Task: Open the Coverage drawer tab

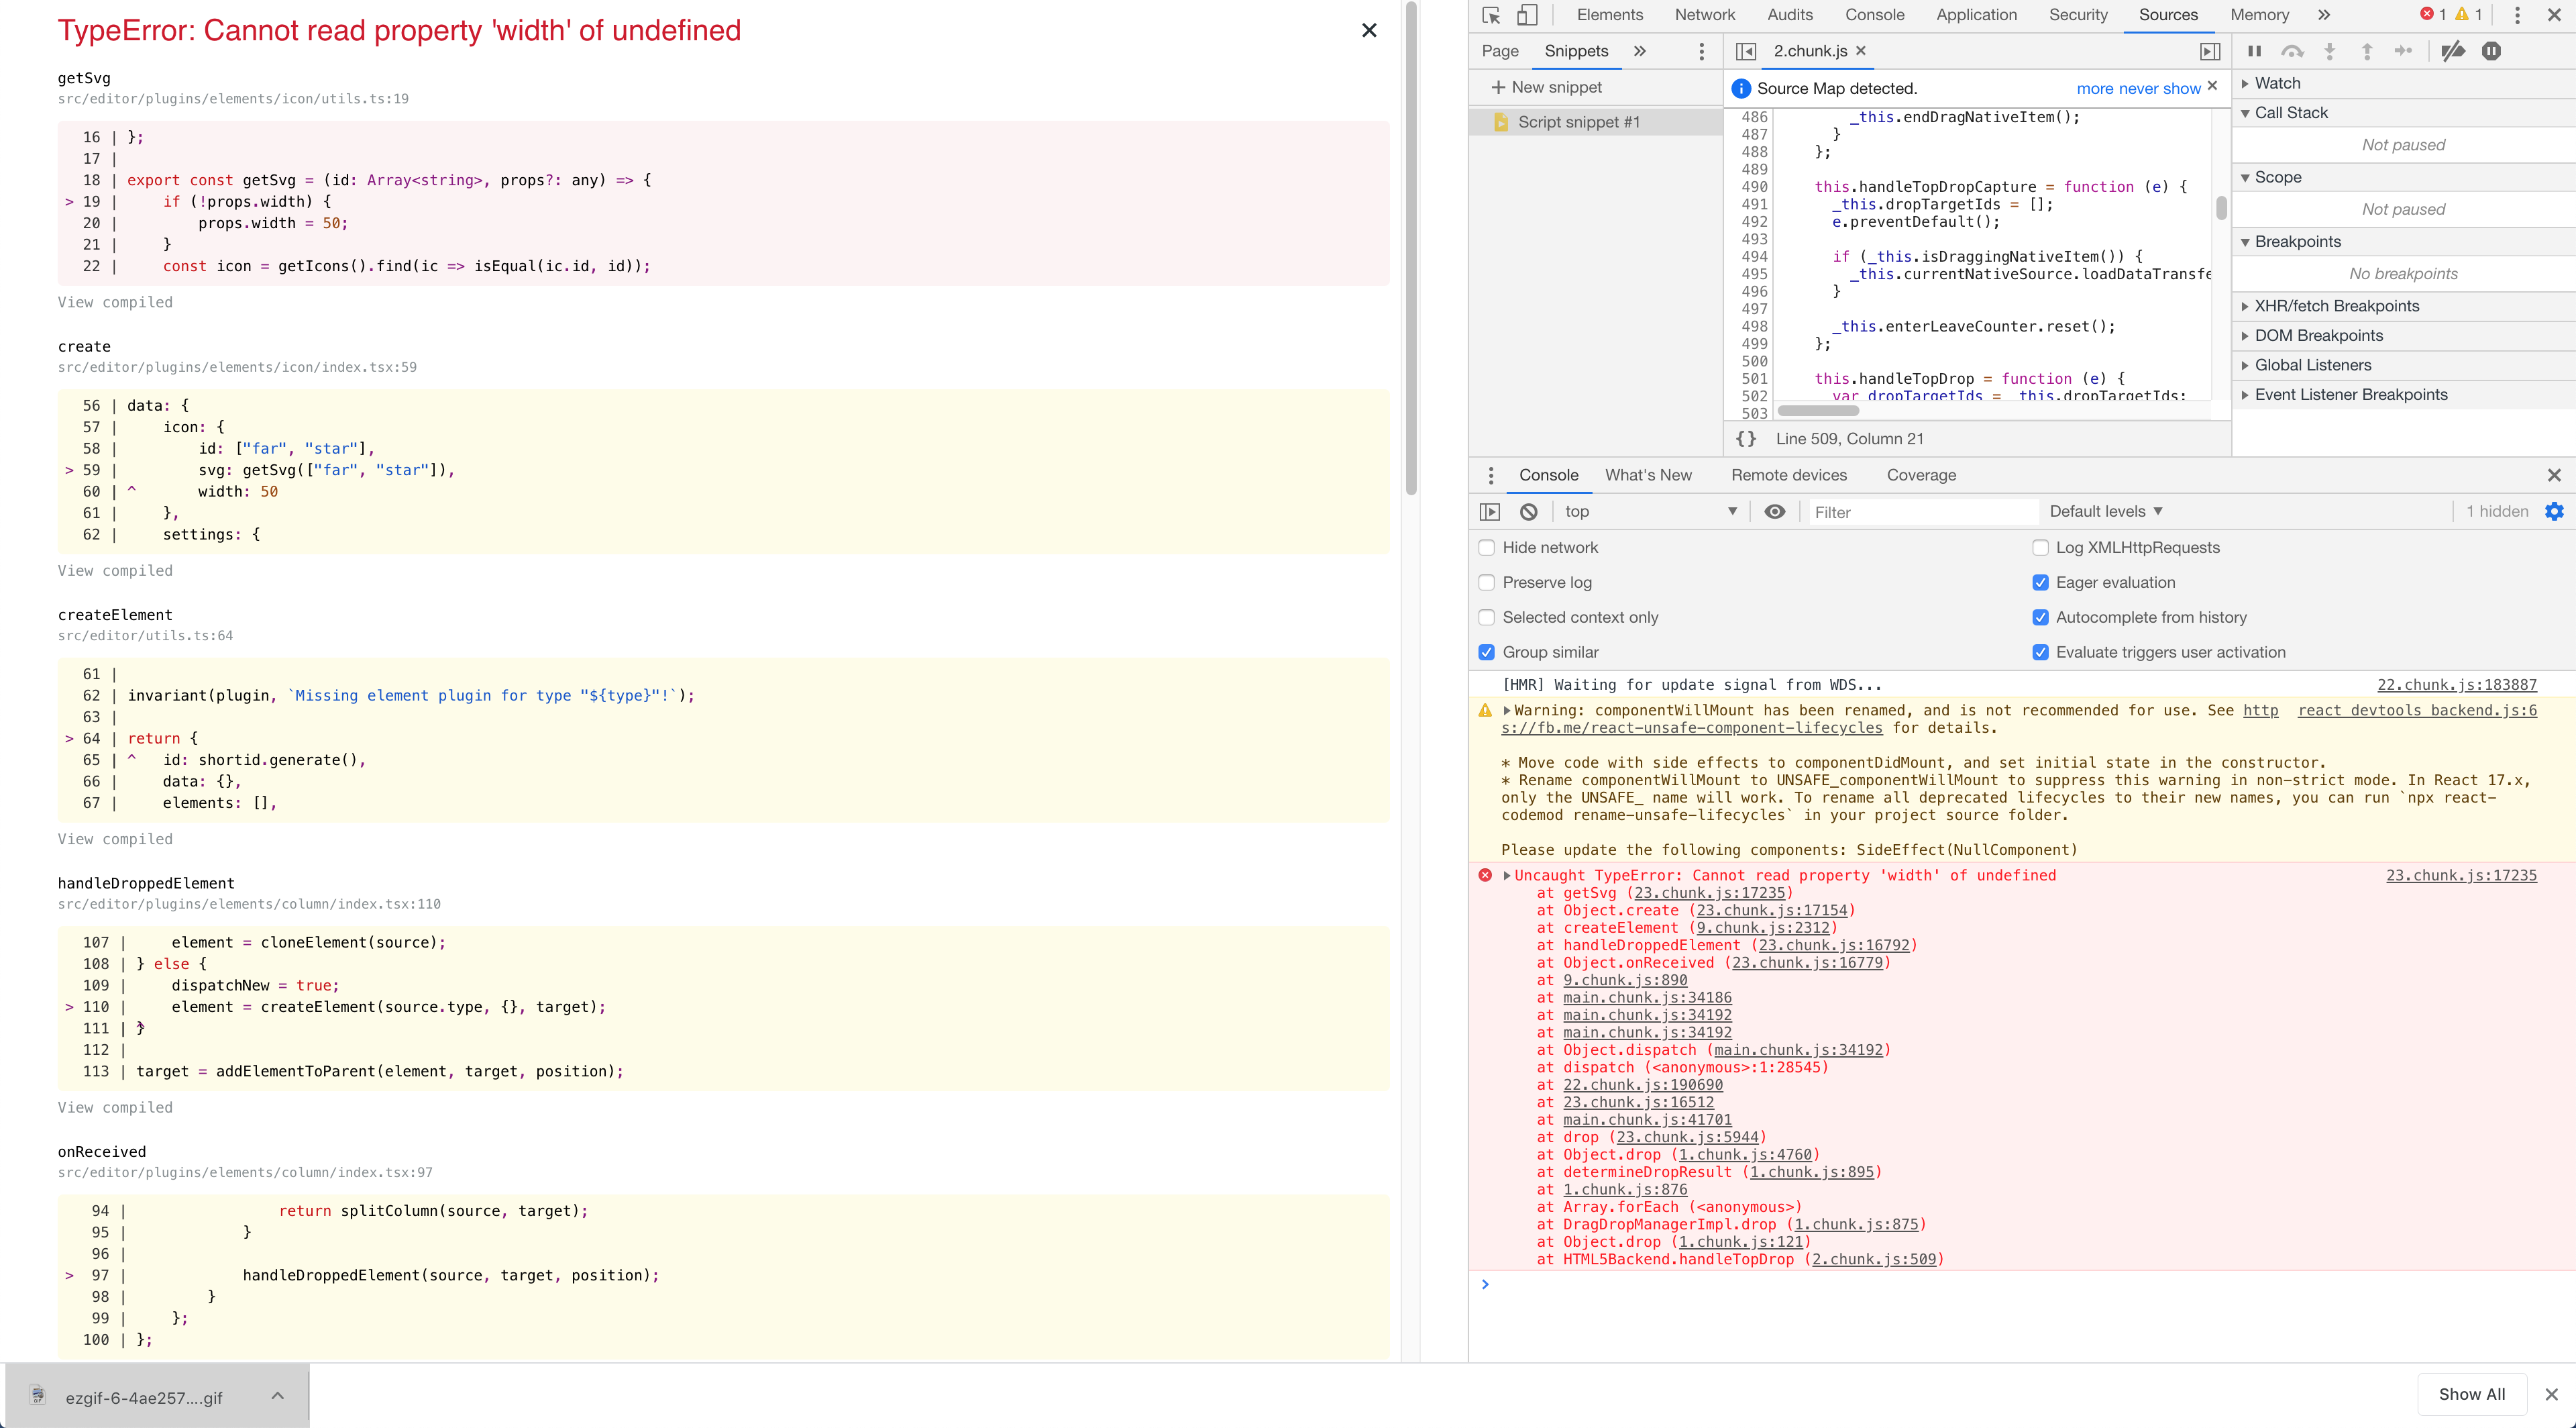Action: 1921,476
